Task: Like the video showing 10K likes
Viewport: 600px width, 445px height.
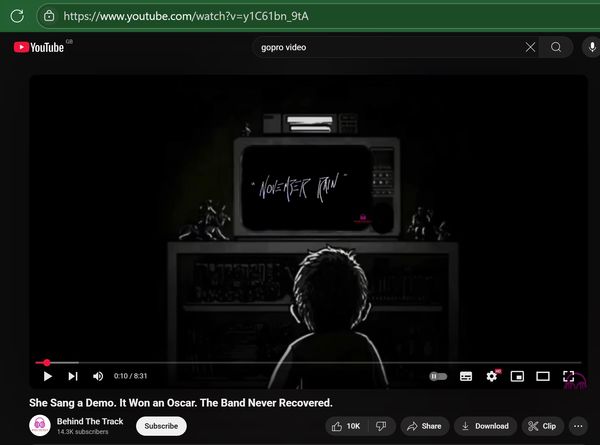Action: point(347,426)
